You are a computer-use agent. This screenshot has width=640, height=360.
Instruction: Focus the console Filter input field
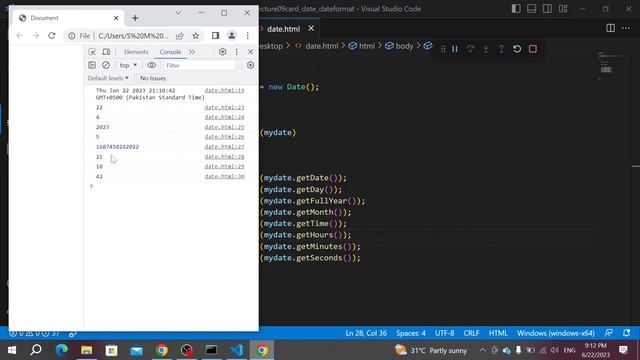coord(200,65)
